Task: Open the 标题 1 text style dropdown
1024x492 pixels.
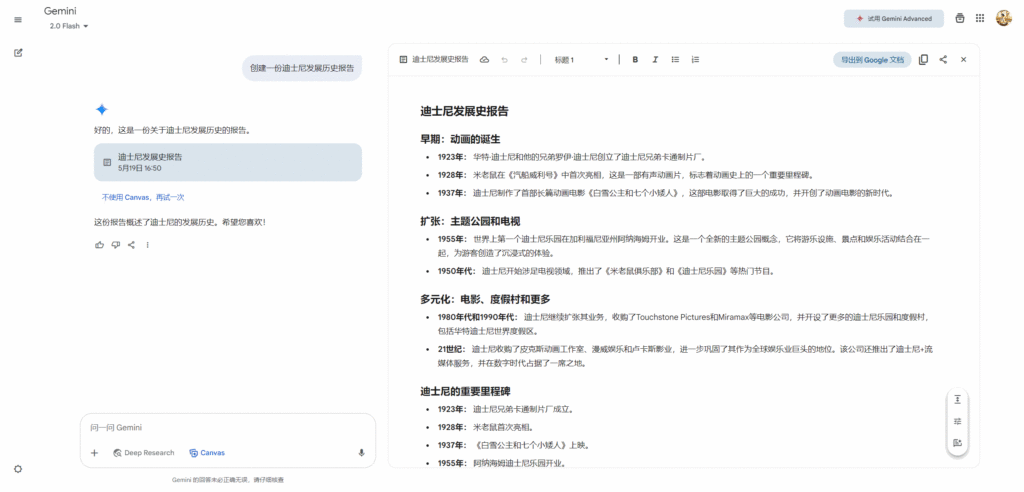Action: (x=581, y=59)
